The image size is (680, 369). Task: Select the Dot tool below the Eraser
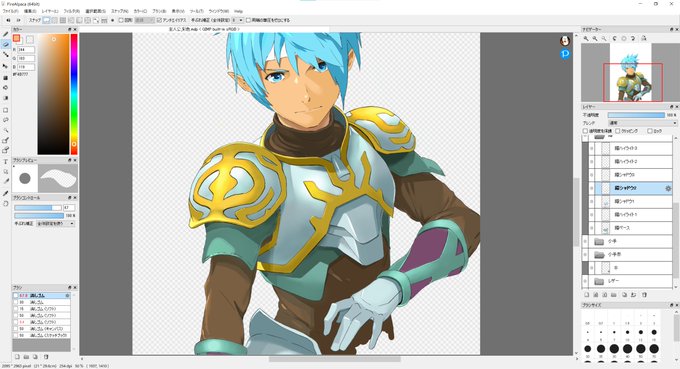[x=6, y=55]
